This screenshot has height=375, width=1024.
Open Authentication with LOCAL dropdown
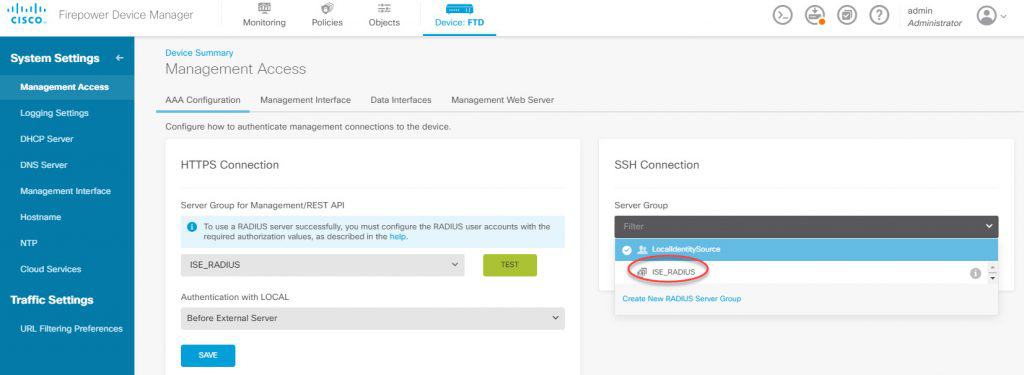point(373,318)
